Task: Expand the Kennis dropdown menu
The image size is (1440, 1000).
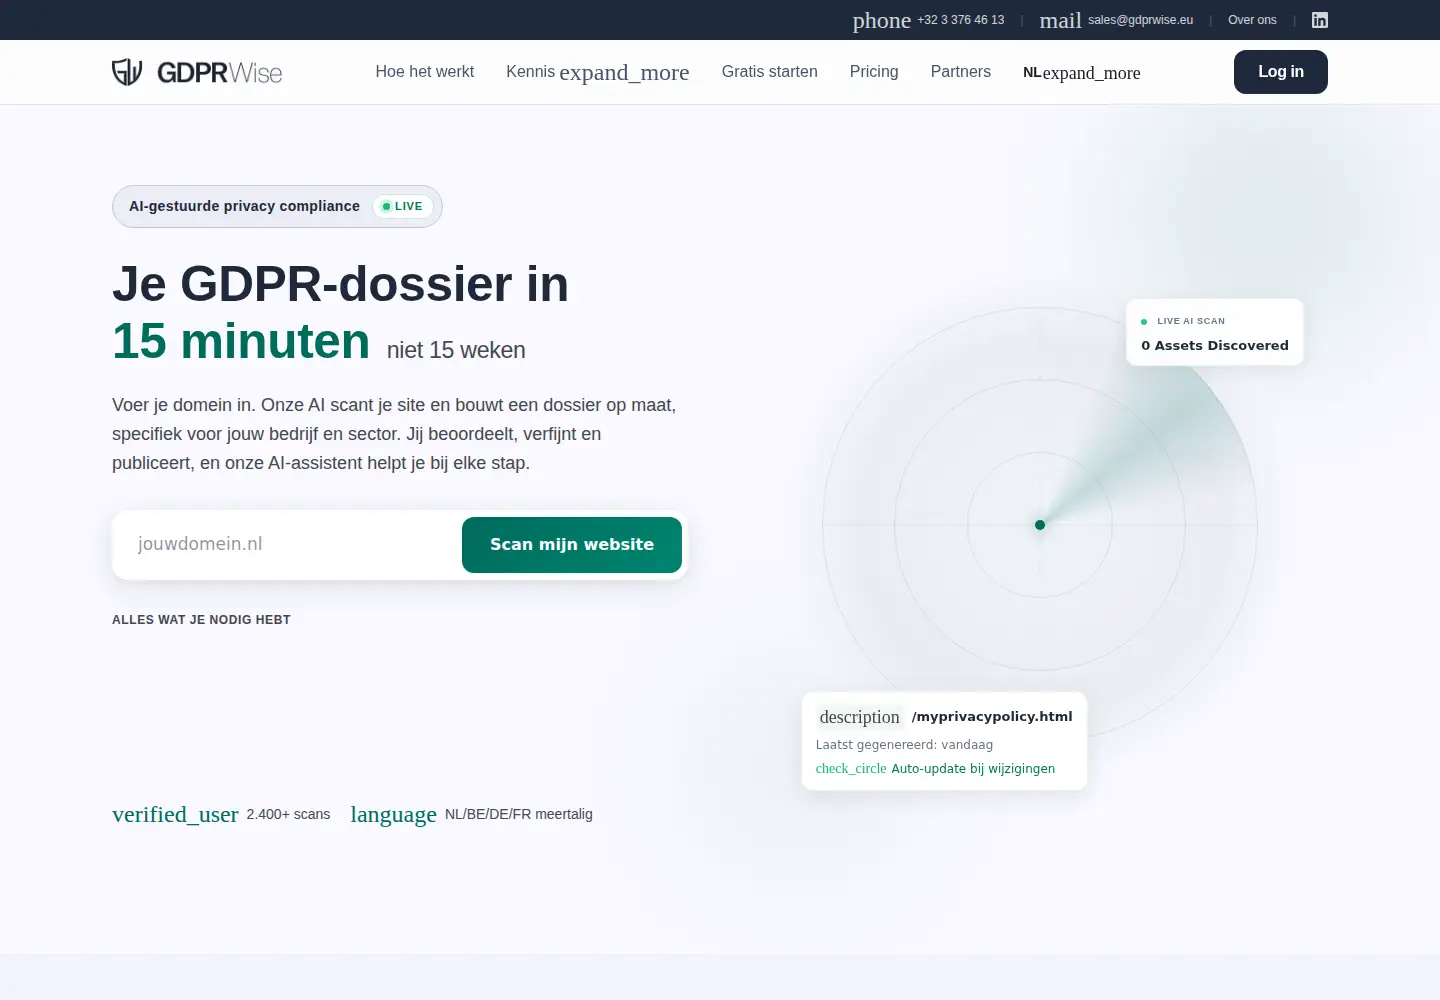Action: [x=597, y=72]
